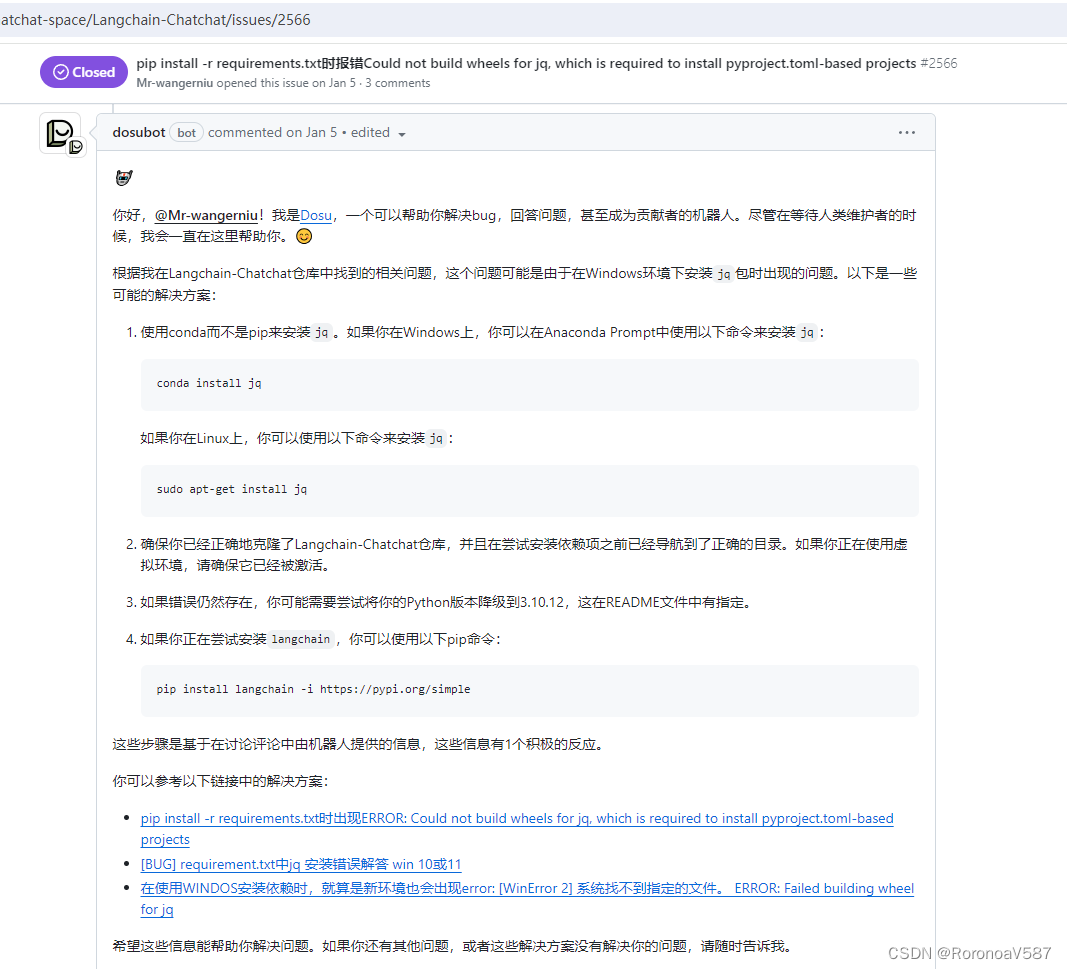Expand the edited history dropdown arrow
Viewport: 1067px width, 969px height.
point(402,134)
